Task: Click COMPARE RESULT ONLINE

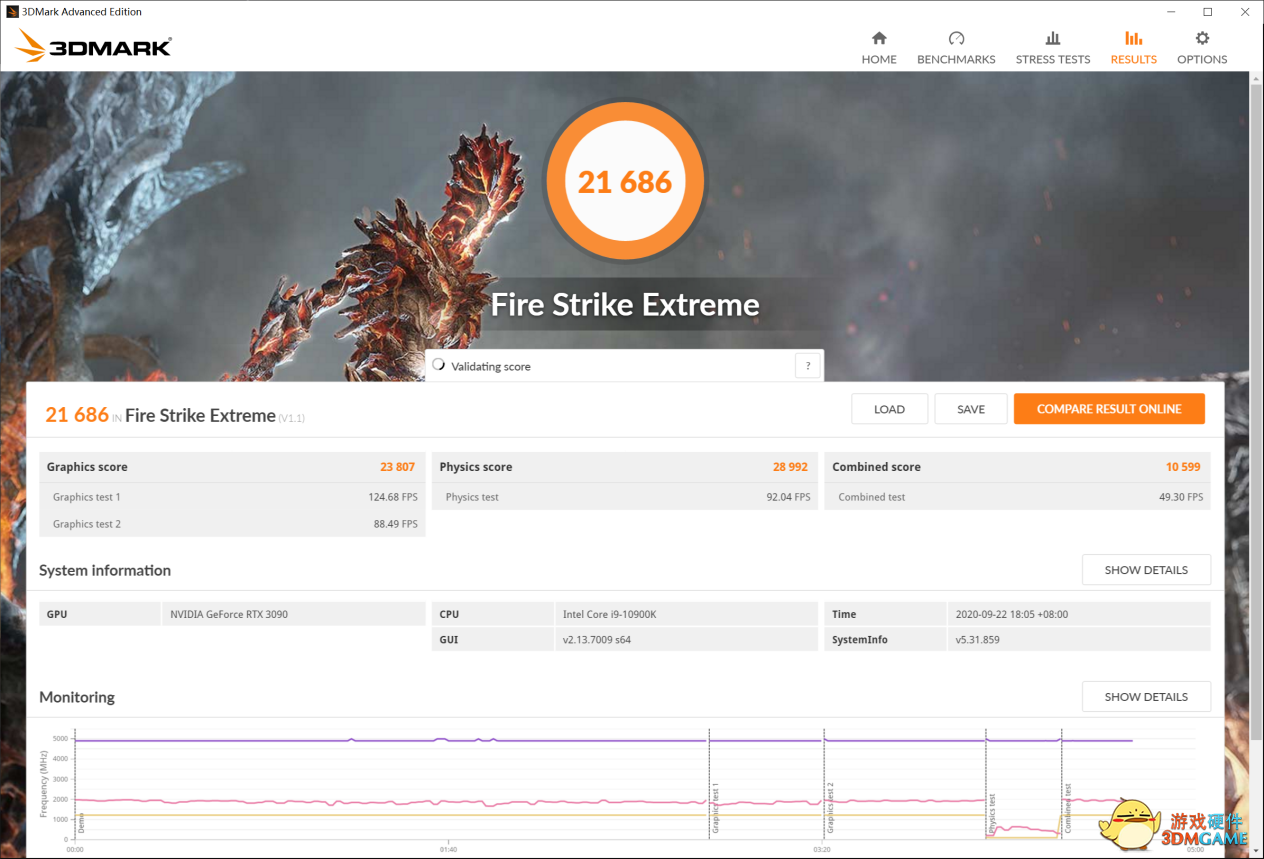Action: point(1109,409)
